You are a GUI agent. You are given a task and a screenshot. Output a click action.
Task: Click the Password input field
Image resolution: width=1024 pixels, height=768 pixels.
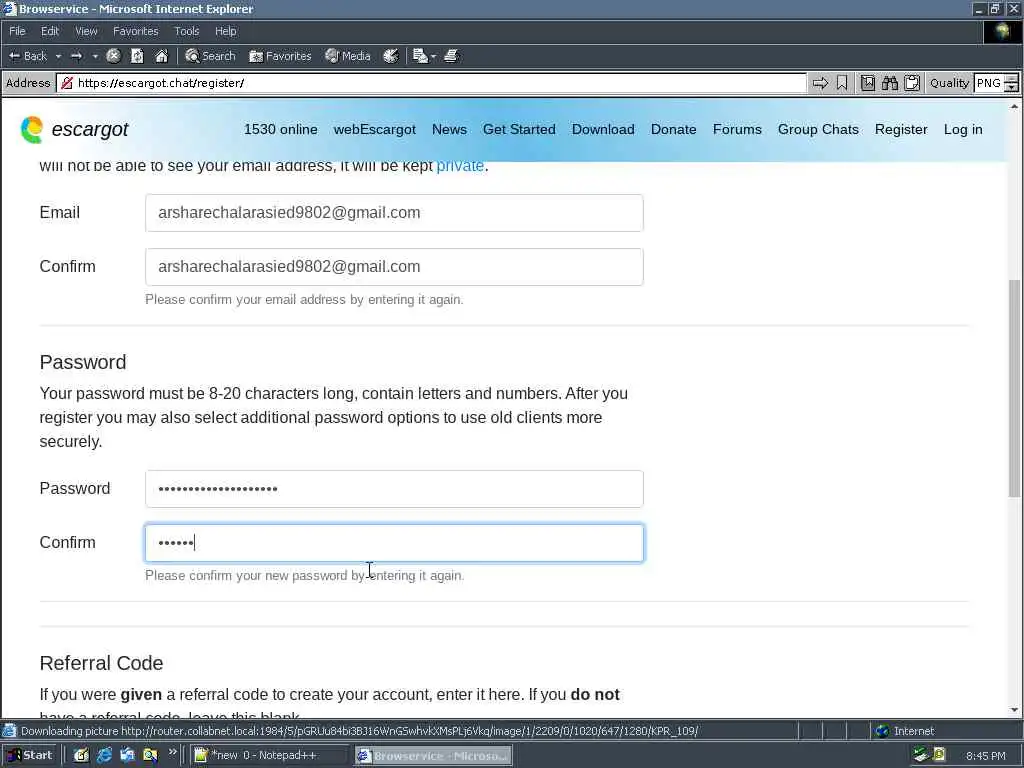tap(394, 488)
